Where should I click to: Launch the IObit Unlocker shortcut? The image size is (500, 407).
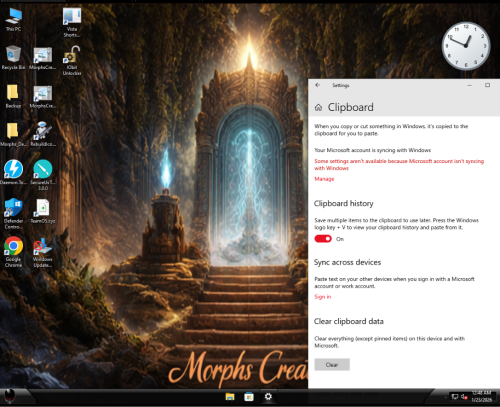[72, 61]
